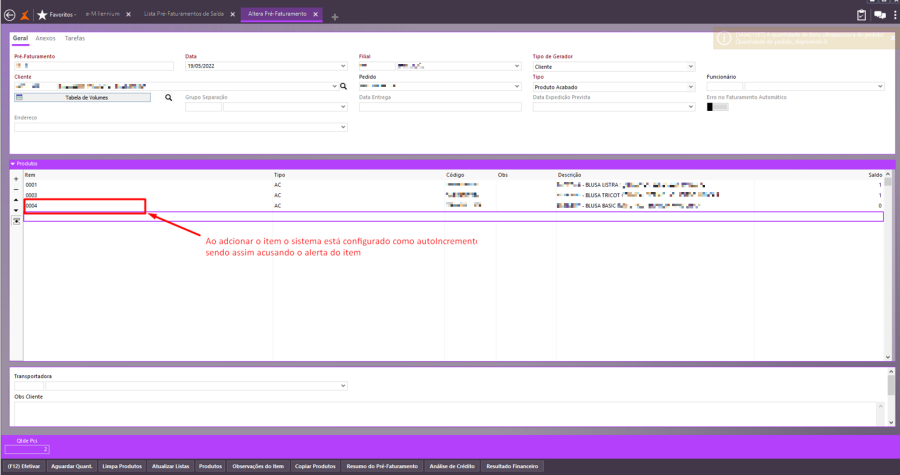Image resolution: width=900 pixels, height=475 pixels.
Task: Select the Altera Pré-Faturamento tab
Action: pos(277,14)
